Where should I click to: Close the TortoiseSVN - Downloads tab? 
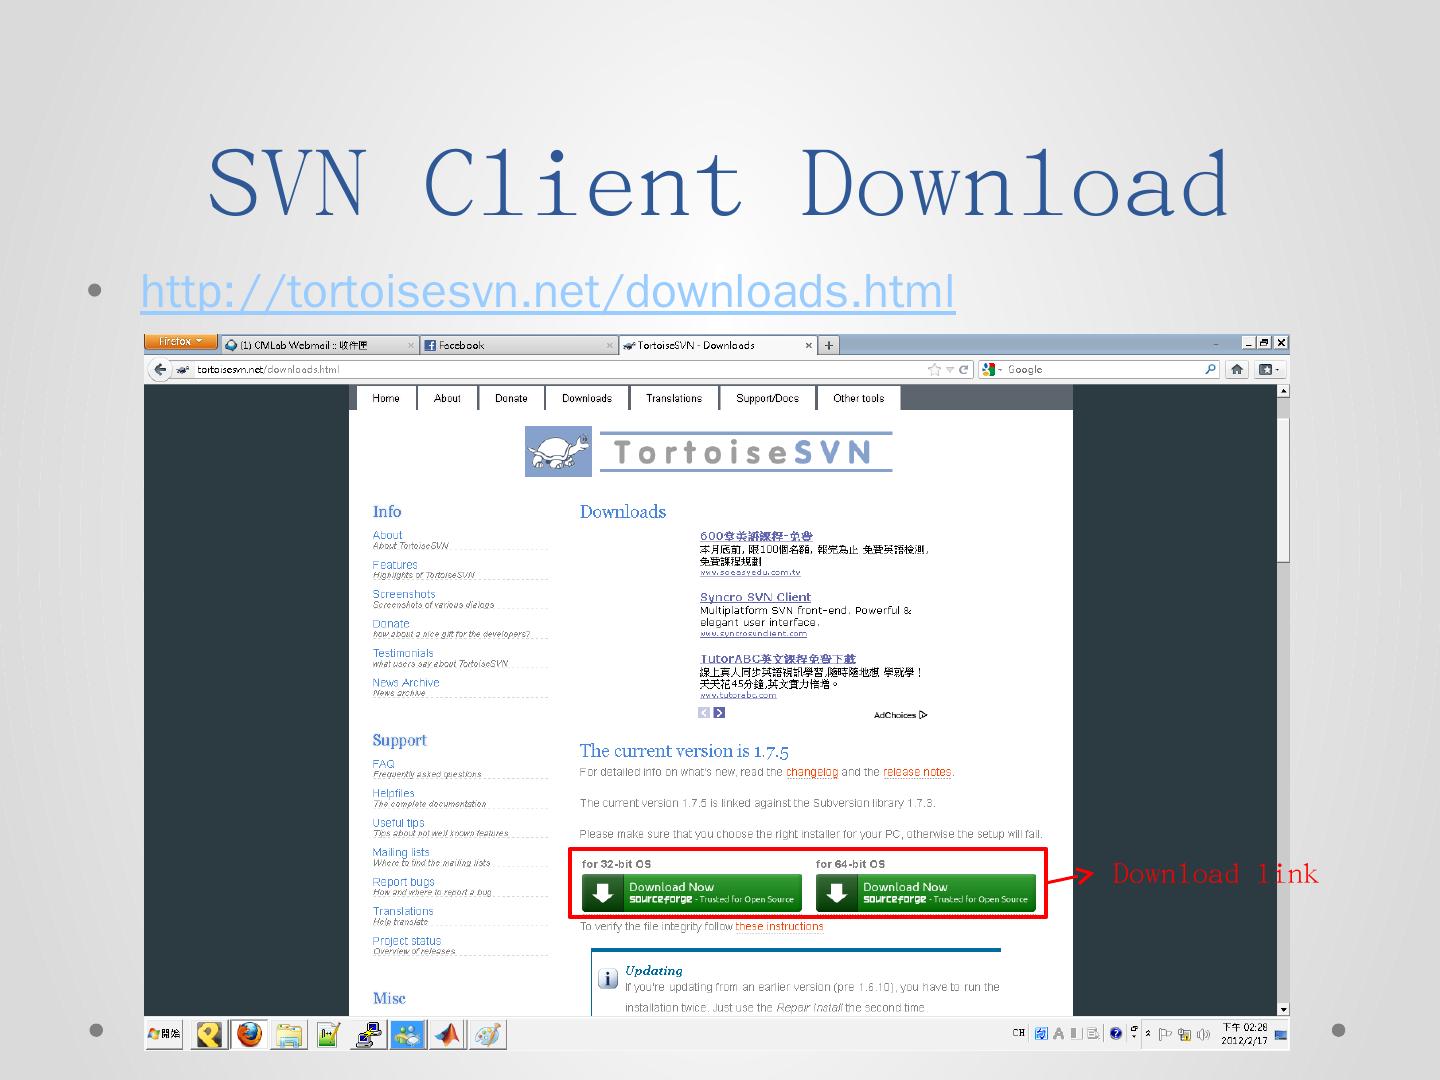809,345
